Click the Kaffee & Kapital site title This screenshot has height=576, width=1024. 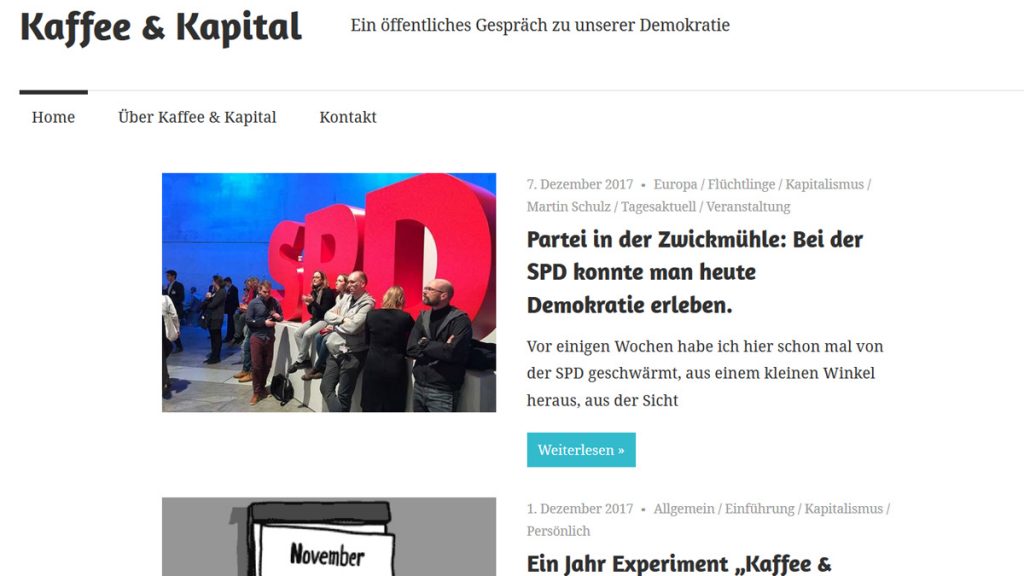click(x=161, y=27)
